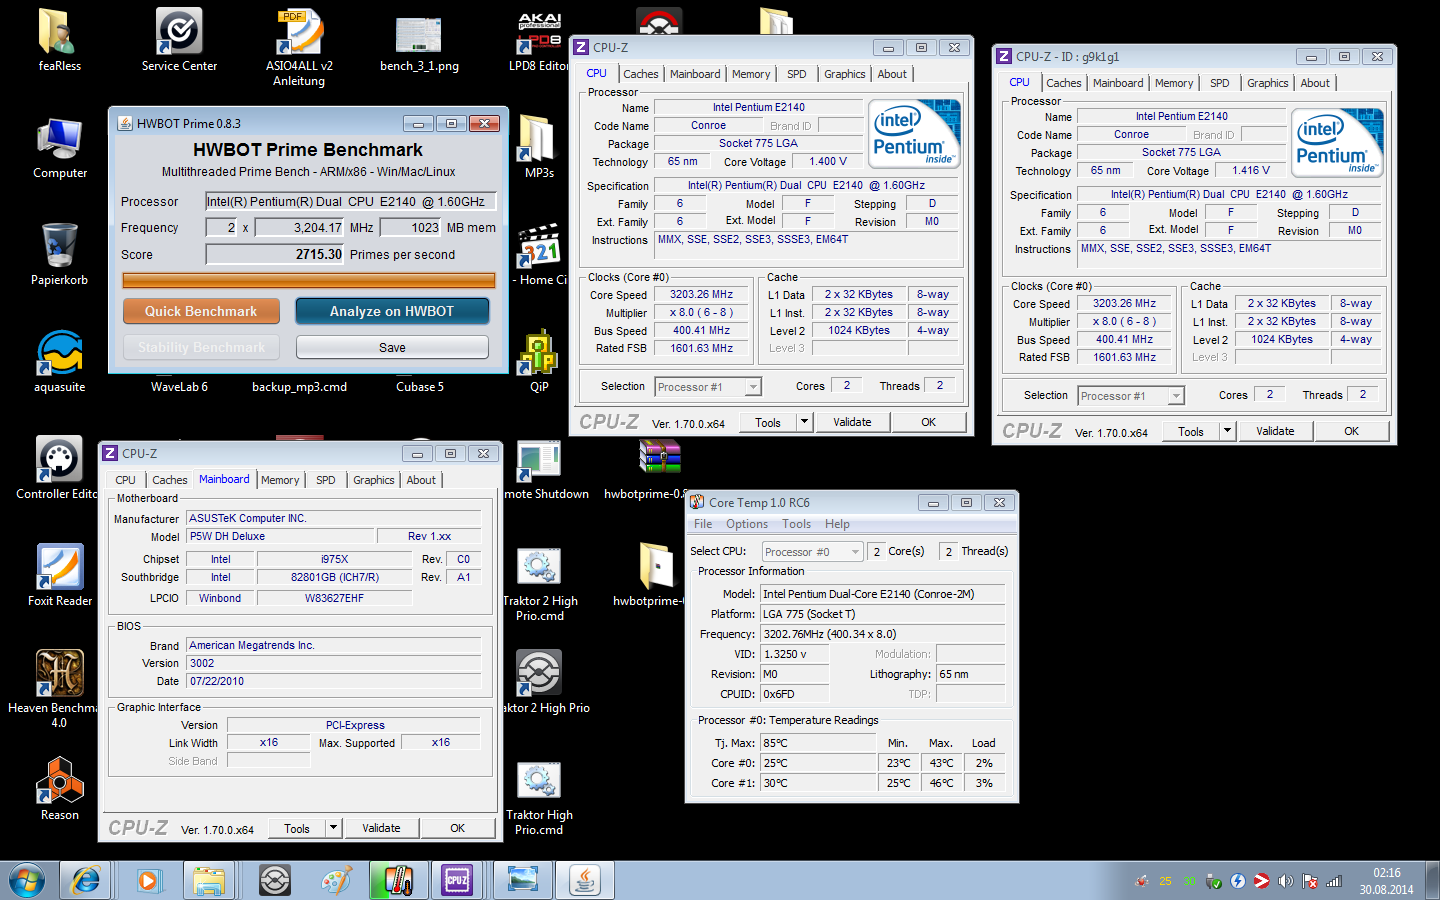
Task: Click Save button in HWBOT Prime
Action: click(392, 347)
